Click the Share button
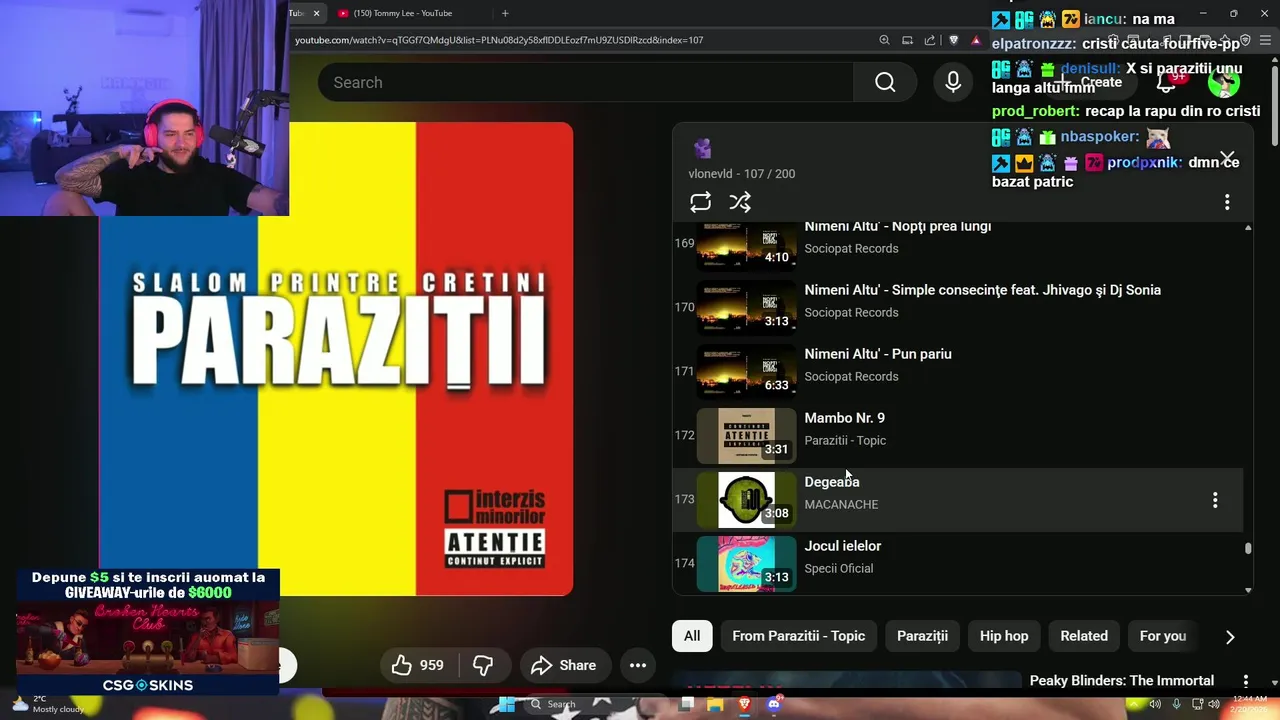 563,665
